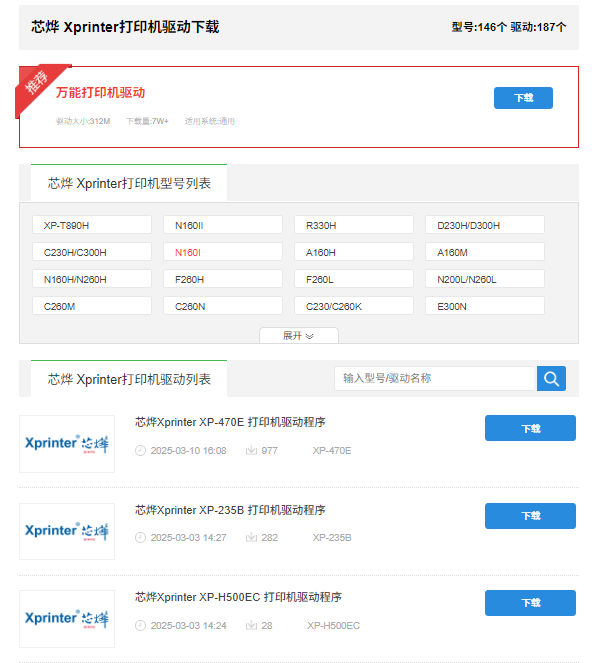Click the XP-H500EC model tag text

[334, 626]
